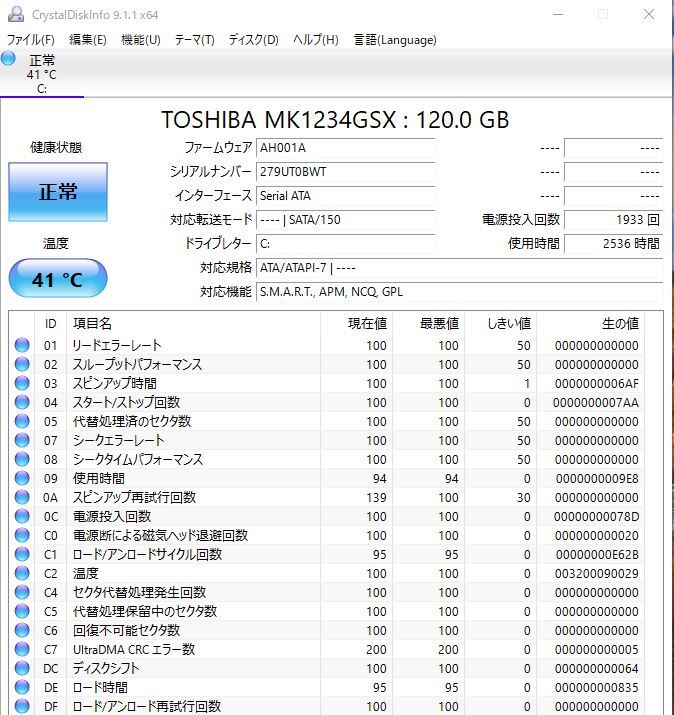Viewport: 674px width, 715px height.
Task: Click raw value 0000000007AA
Action: (596, 403)
